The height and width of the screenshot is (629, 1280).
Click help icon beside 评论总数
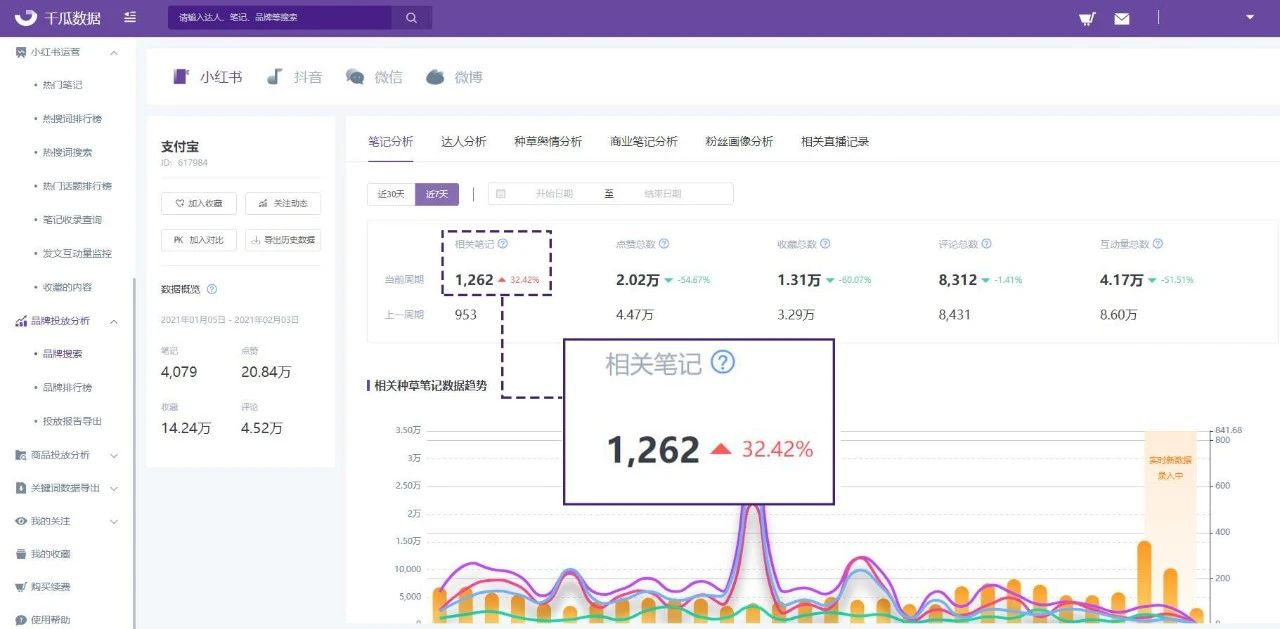(987, 243)
